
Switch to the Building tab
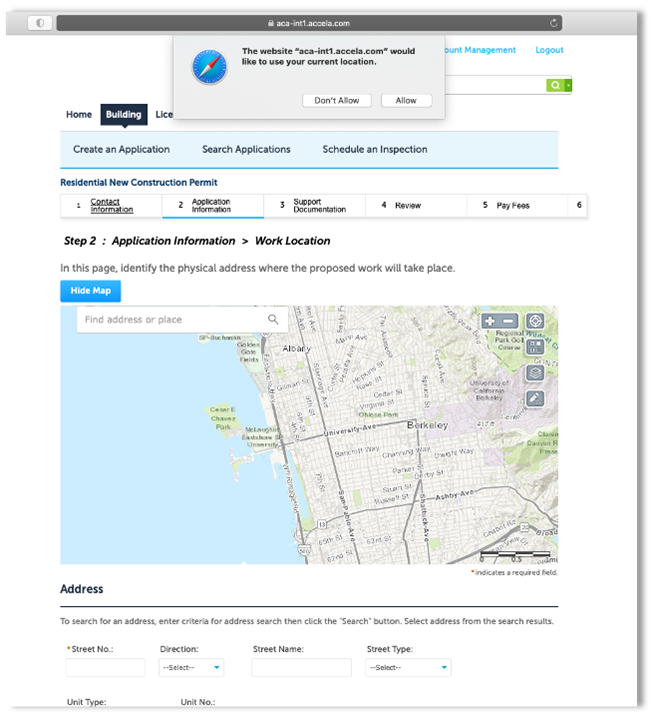pos(124,114)
